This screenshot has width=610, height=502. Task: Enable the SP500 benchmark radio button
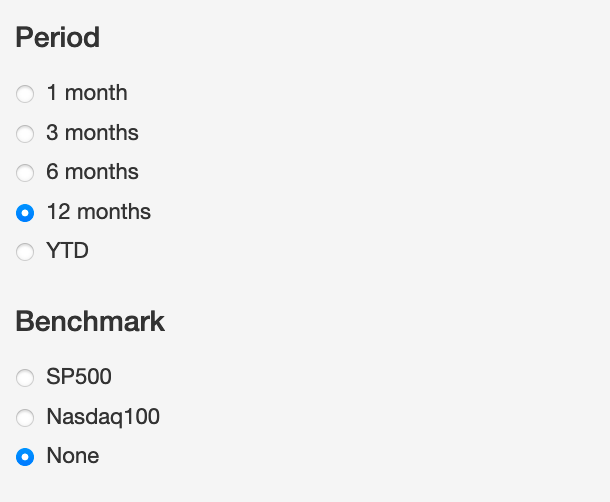[x=25, y=378]
